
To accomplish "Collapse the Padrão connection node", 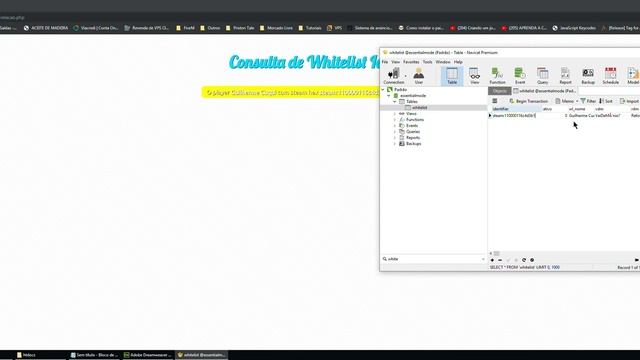I will coord(383,89).
